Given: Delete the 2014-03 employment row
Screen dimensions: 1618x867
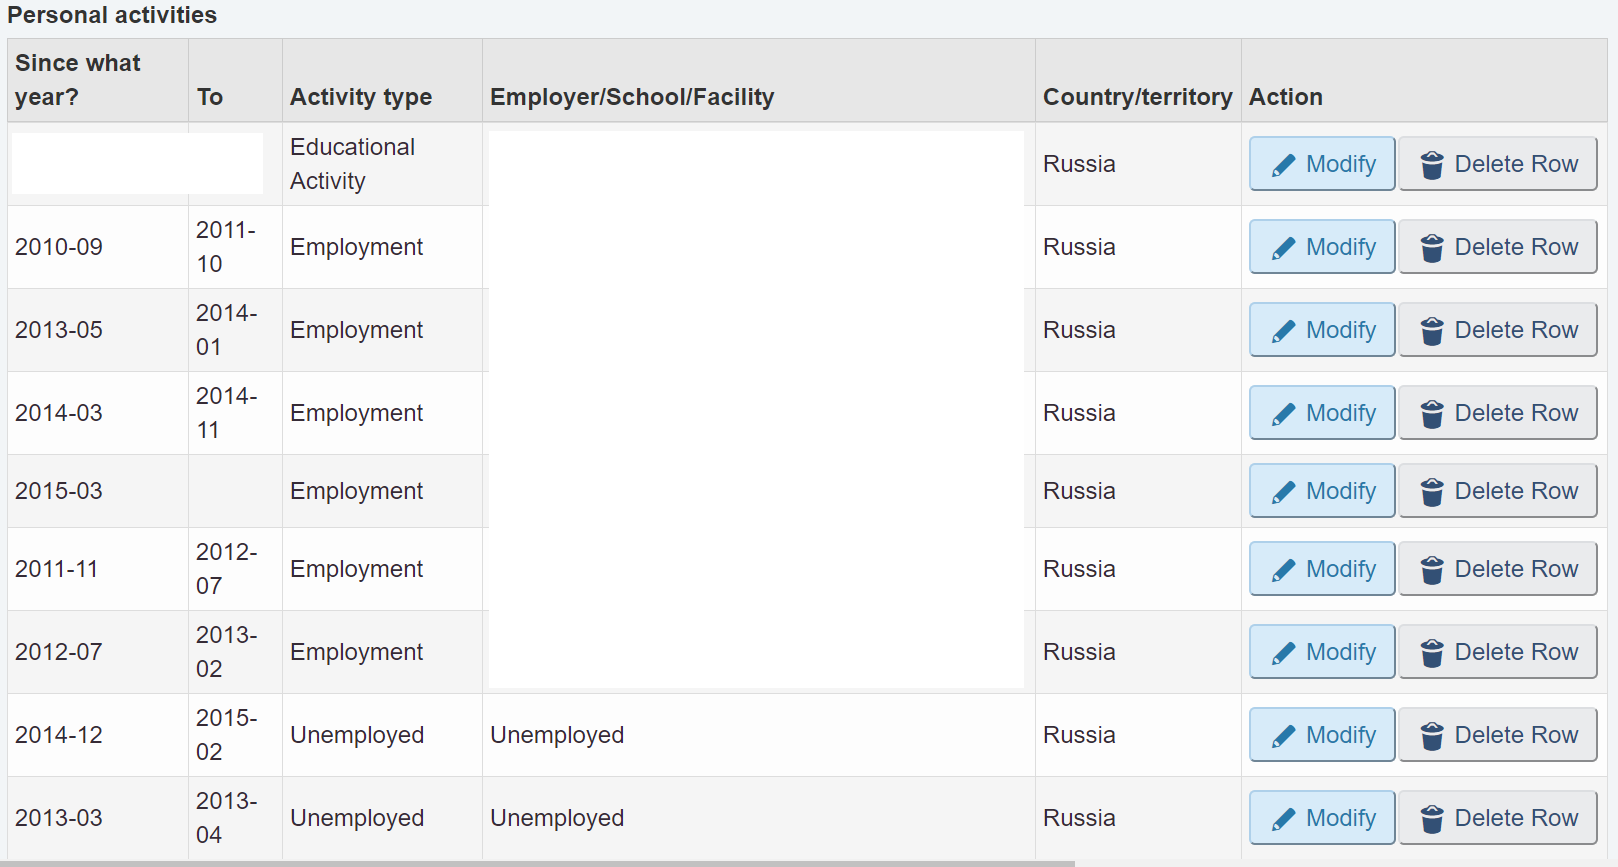Looking at the screenshot, I should pyautogui.click(x=1498, y=413).
